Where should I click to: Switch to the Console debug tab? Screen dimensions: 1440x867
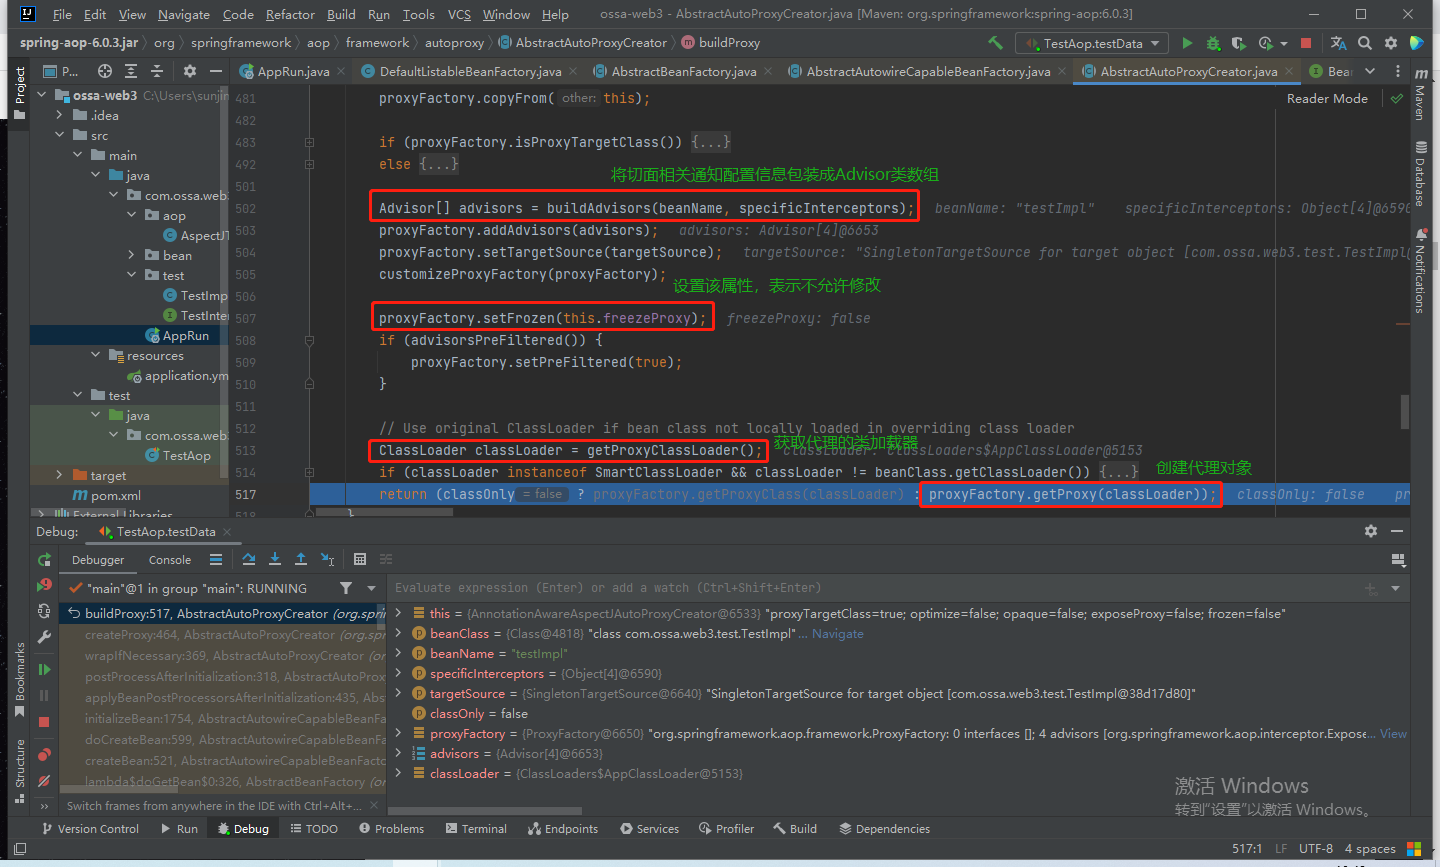(x=169, y=560)
